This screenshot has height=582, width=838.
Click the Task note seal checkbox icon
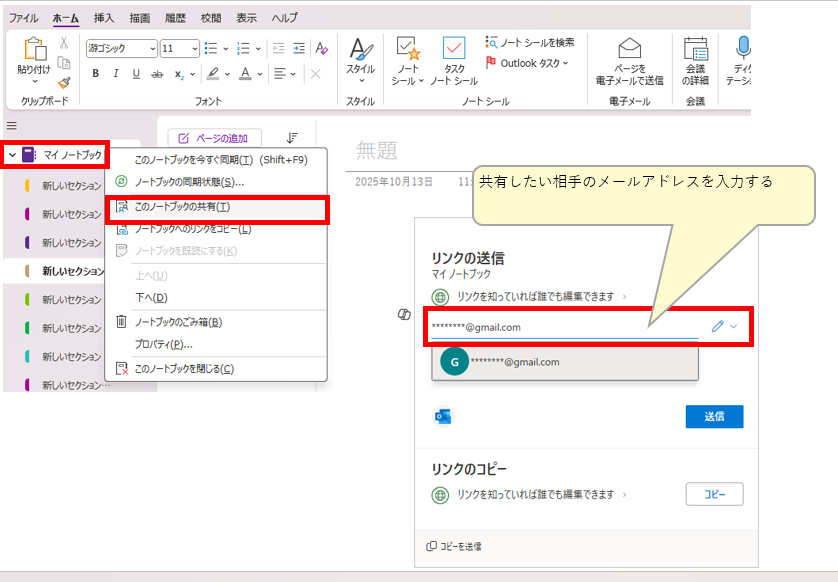(454, 48)
